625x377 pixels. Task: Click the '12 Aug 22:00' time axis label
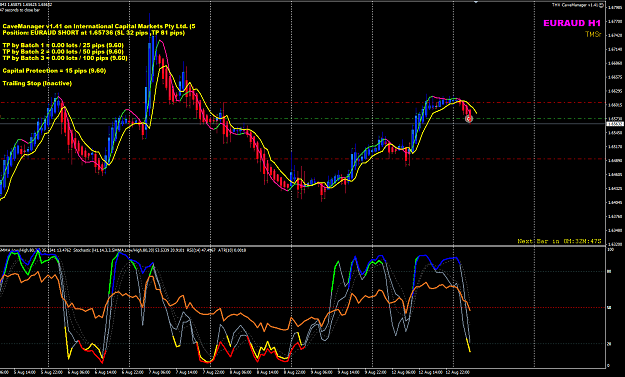click(x=457, y=373)
